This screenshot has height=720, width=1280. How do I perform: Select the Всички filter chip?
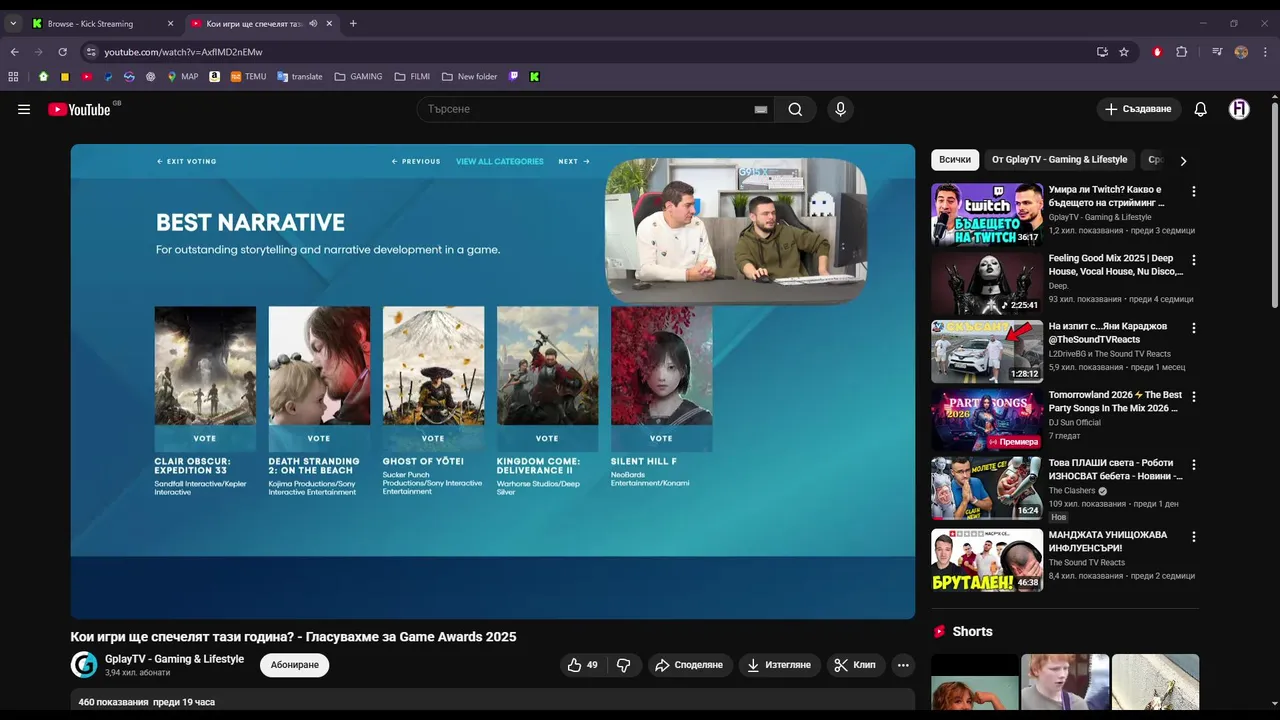click(x=955, y=160)
